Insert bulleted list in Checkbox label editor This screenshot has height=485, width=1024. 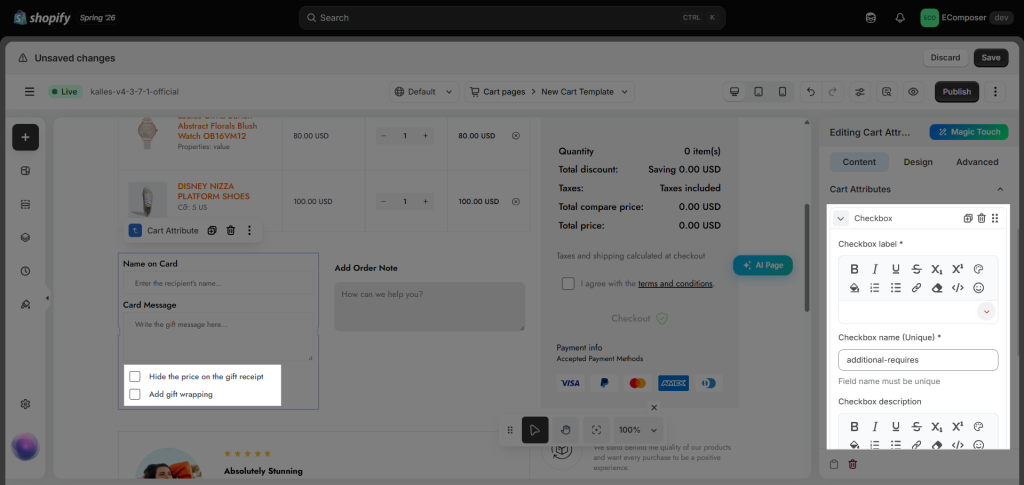pyautogui.click(x=895, y=288)
